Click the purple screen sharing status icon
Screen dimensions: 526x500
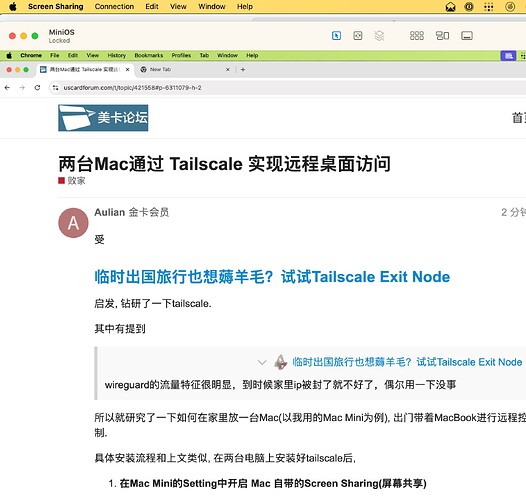(x=508, y=56)
